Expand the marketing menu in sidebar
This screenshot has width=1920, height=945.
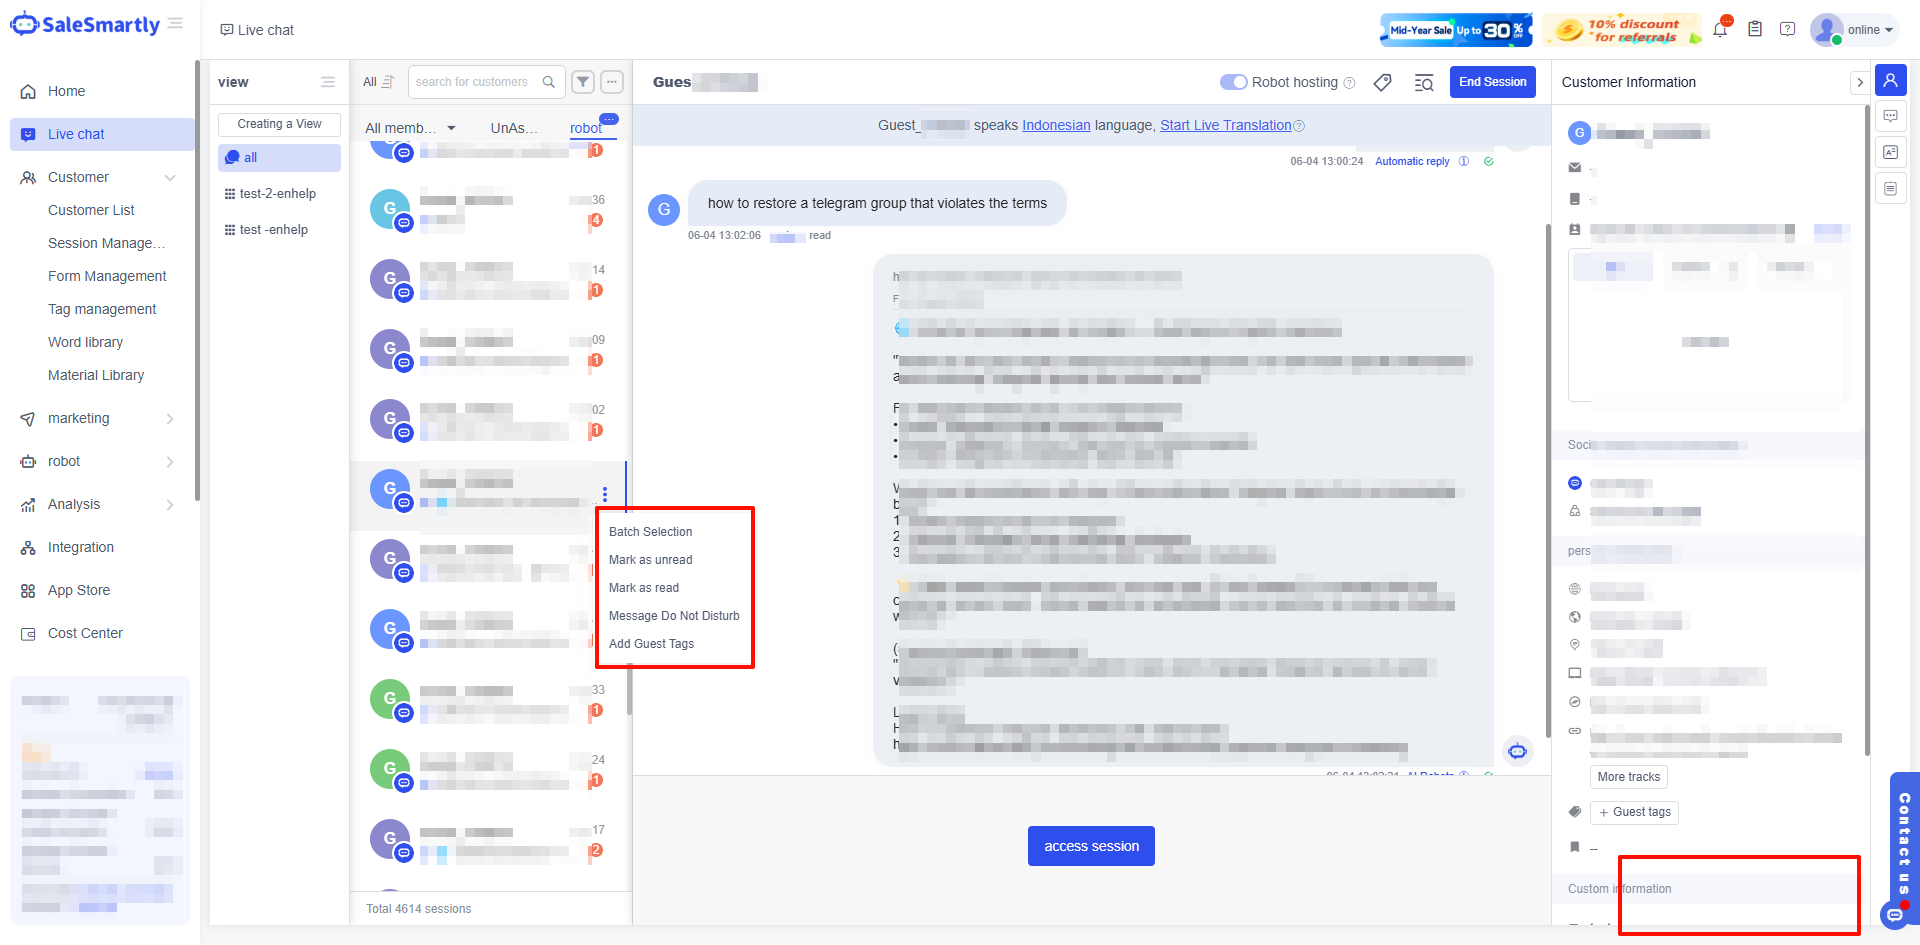96,418
